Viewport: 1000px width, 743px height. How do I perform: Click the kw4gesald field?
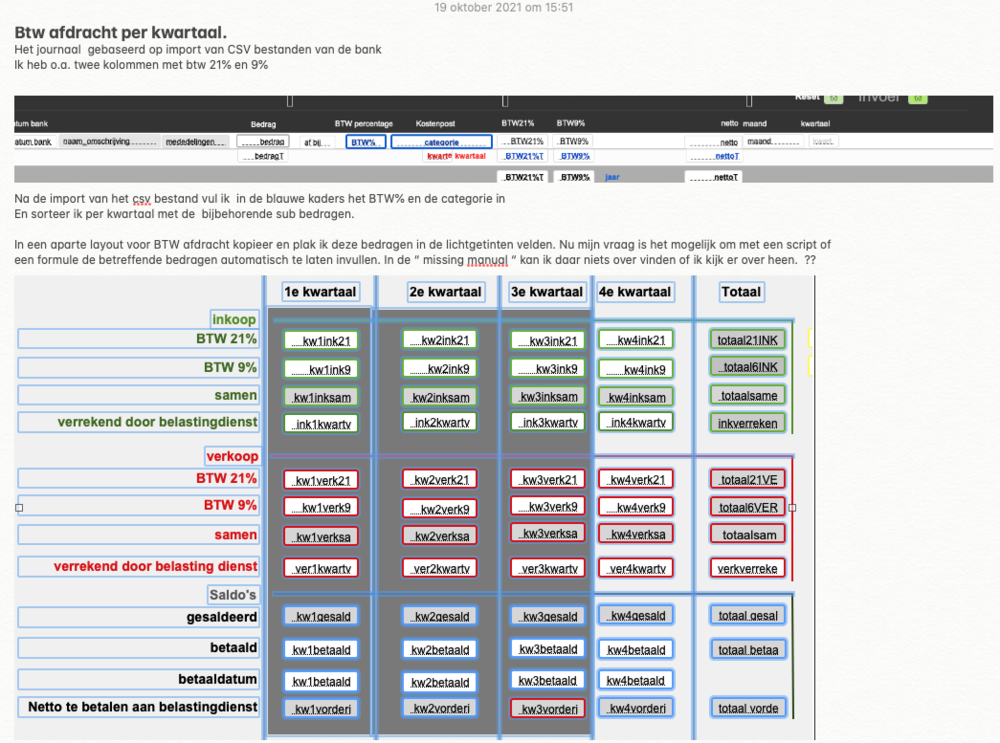click(x=636, y=615)
